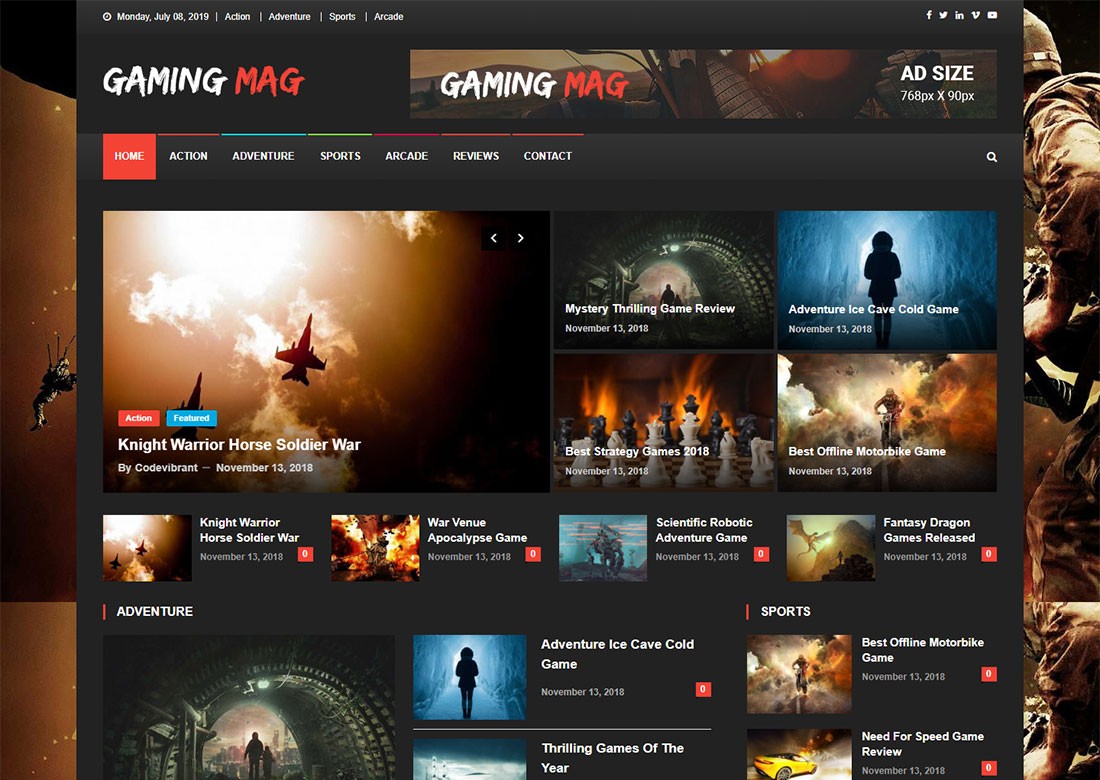1100x780 pixels.
Task: Click the Knight Warrior small thumbnail
Action: tap(147, 548)
